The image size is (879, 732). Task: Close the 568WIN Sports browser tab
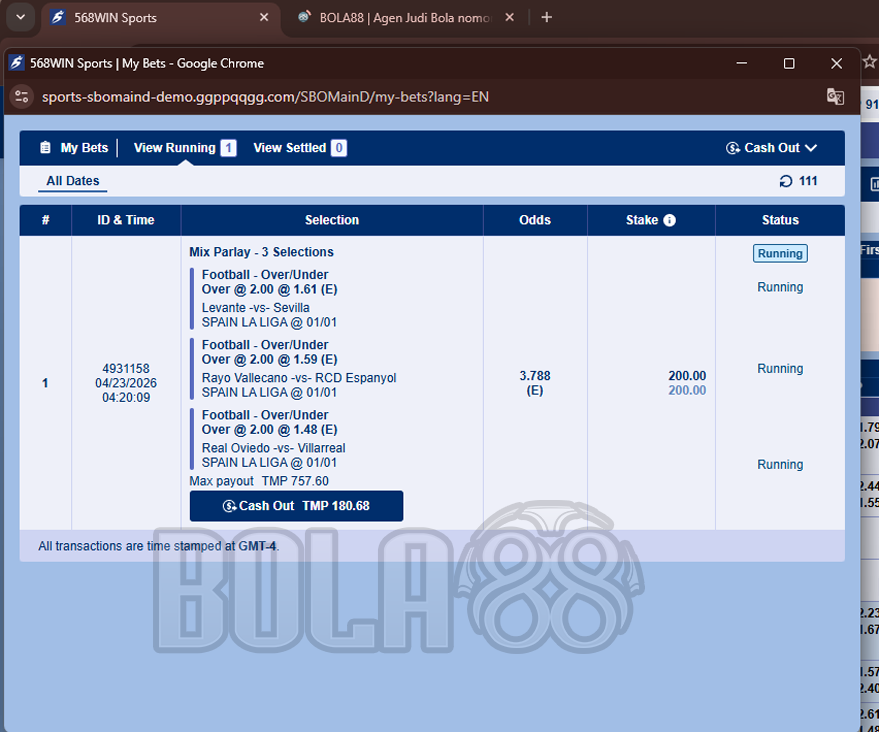point(263,17)
